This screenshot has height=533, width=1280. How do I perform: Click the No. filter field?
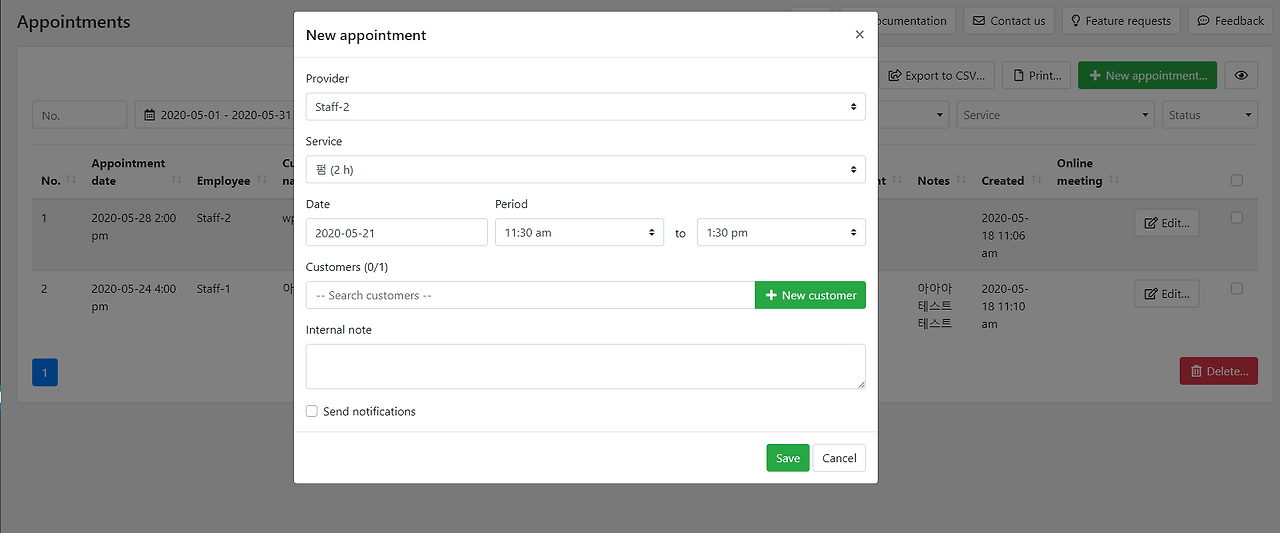80,115
